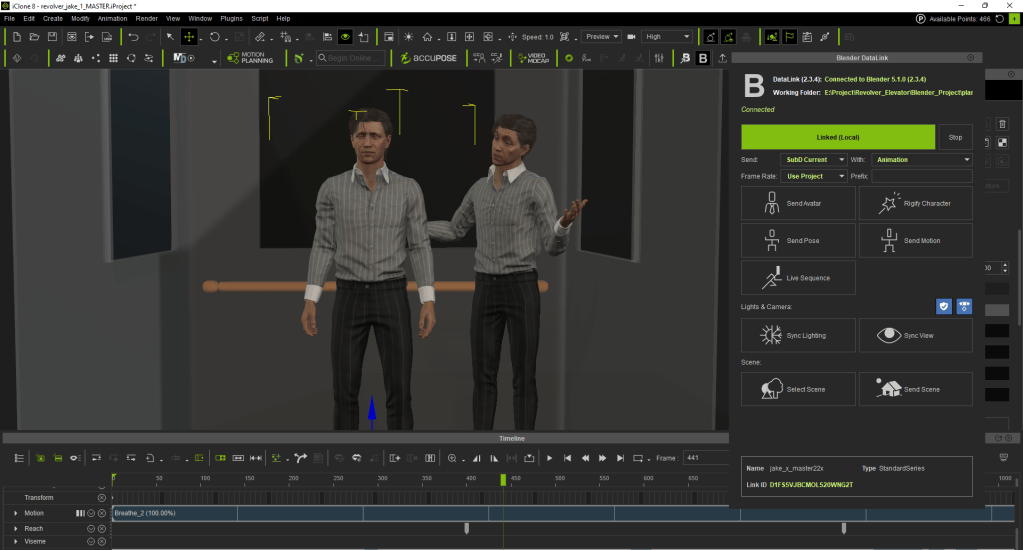Open the Video Mocap tool
The height and width of the screenshot is (550, 1023).
click(x=533, y=58)
